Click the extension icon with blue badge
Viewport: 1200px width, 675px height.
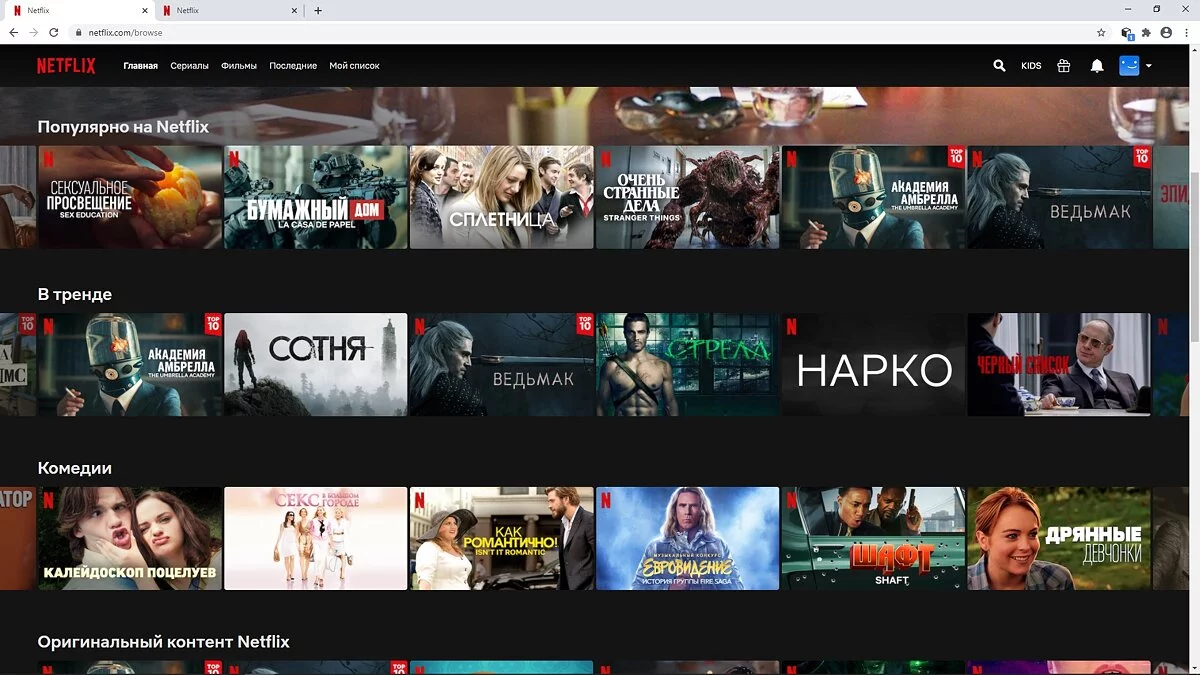[x=1127, y=33]
